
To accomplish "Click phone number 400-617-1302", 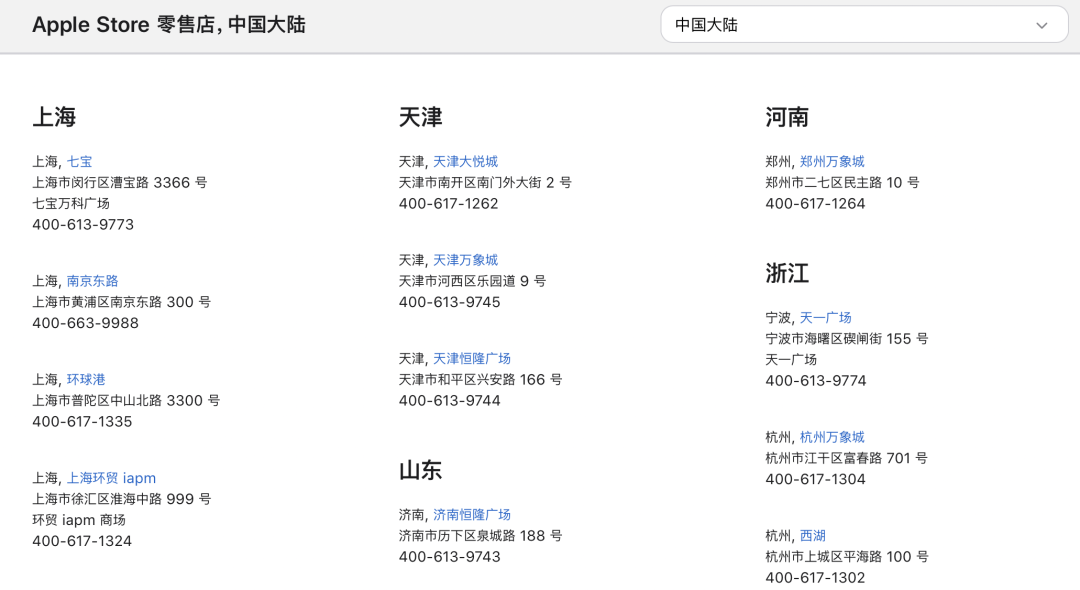I will (x=816, y=578).
